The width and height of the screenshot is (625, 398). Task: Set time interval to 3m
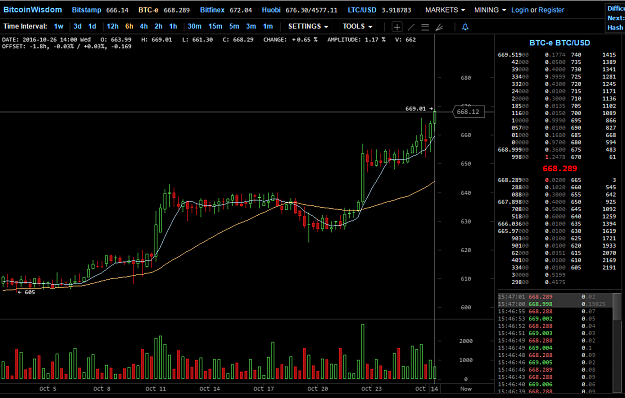251,27
